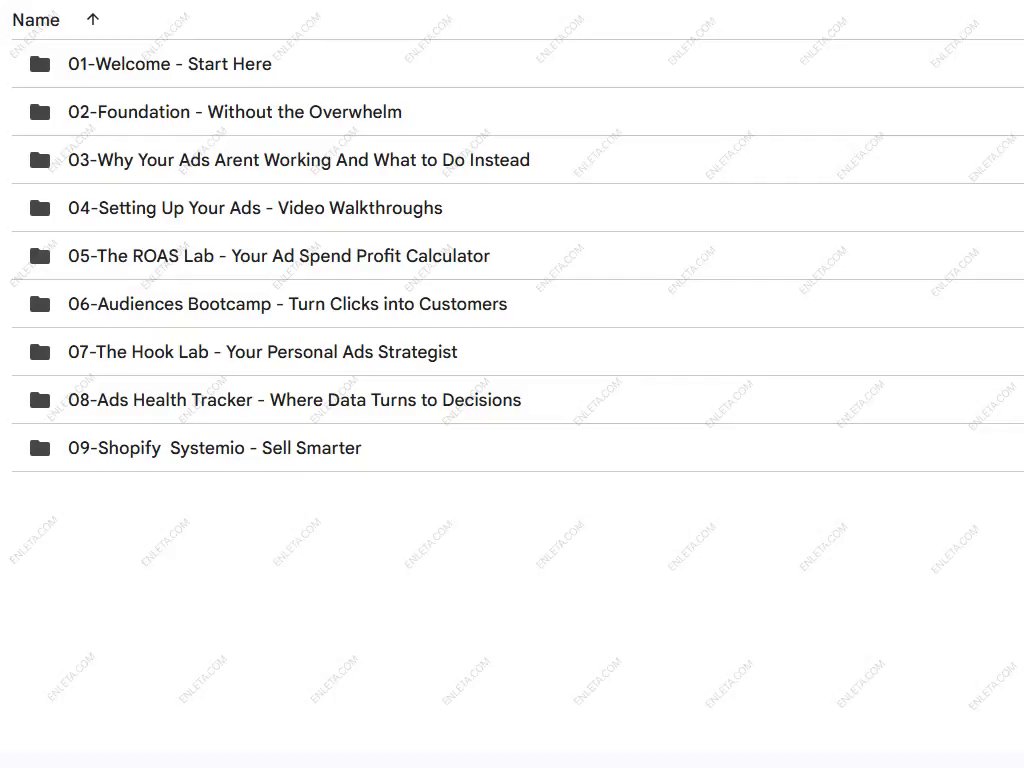Sort by the Name column header

coord(36,20)
